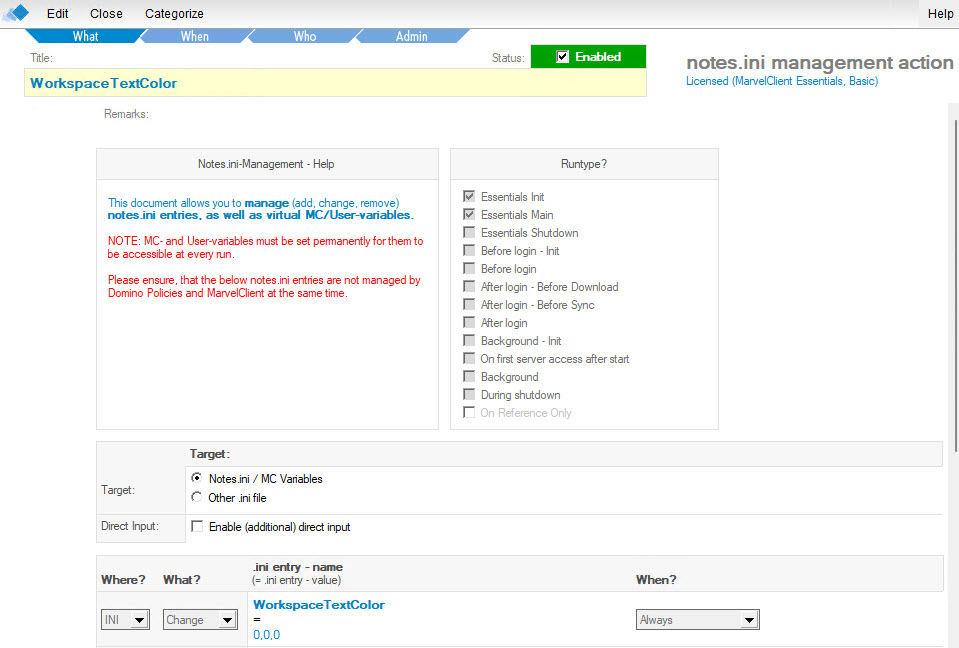Screen dimensions: 959x648
Task: Select Notes.ini / MC Variables target
Action: click(x=196, y=478)
